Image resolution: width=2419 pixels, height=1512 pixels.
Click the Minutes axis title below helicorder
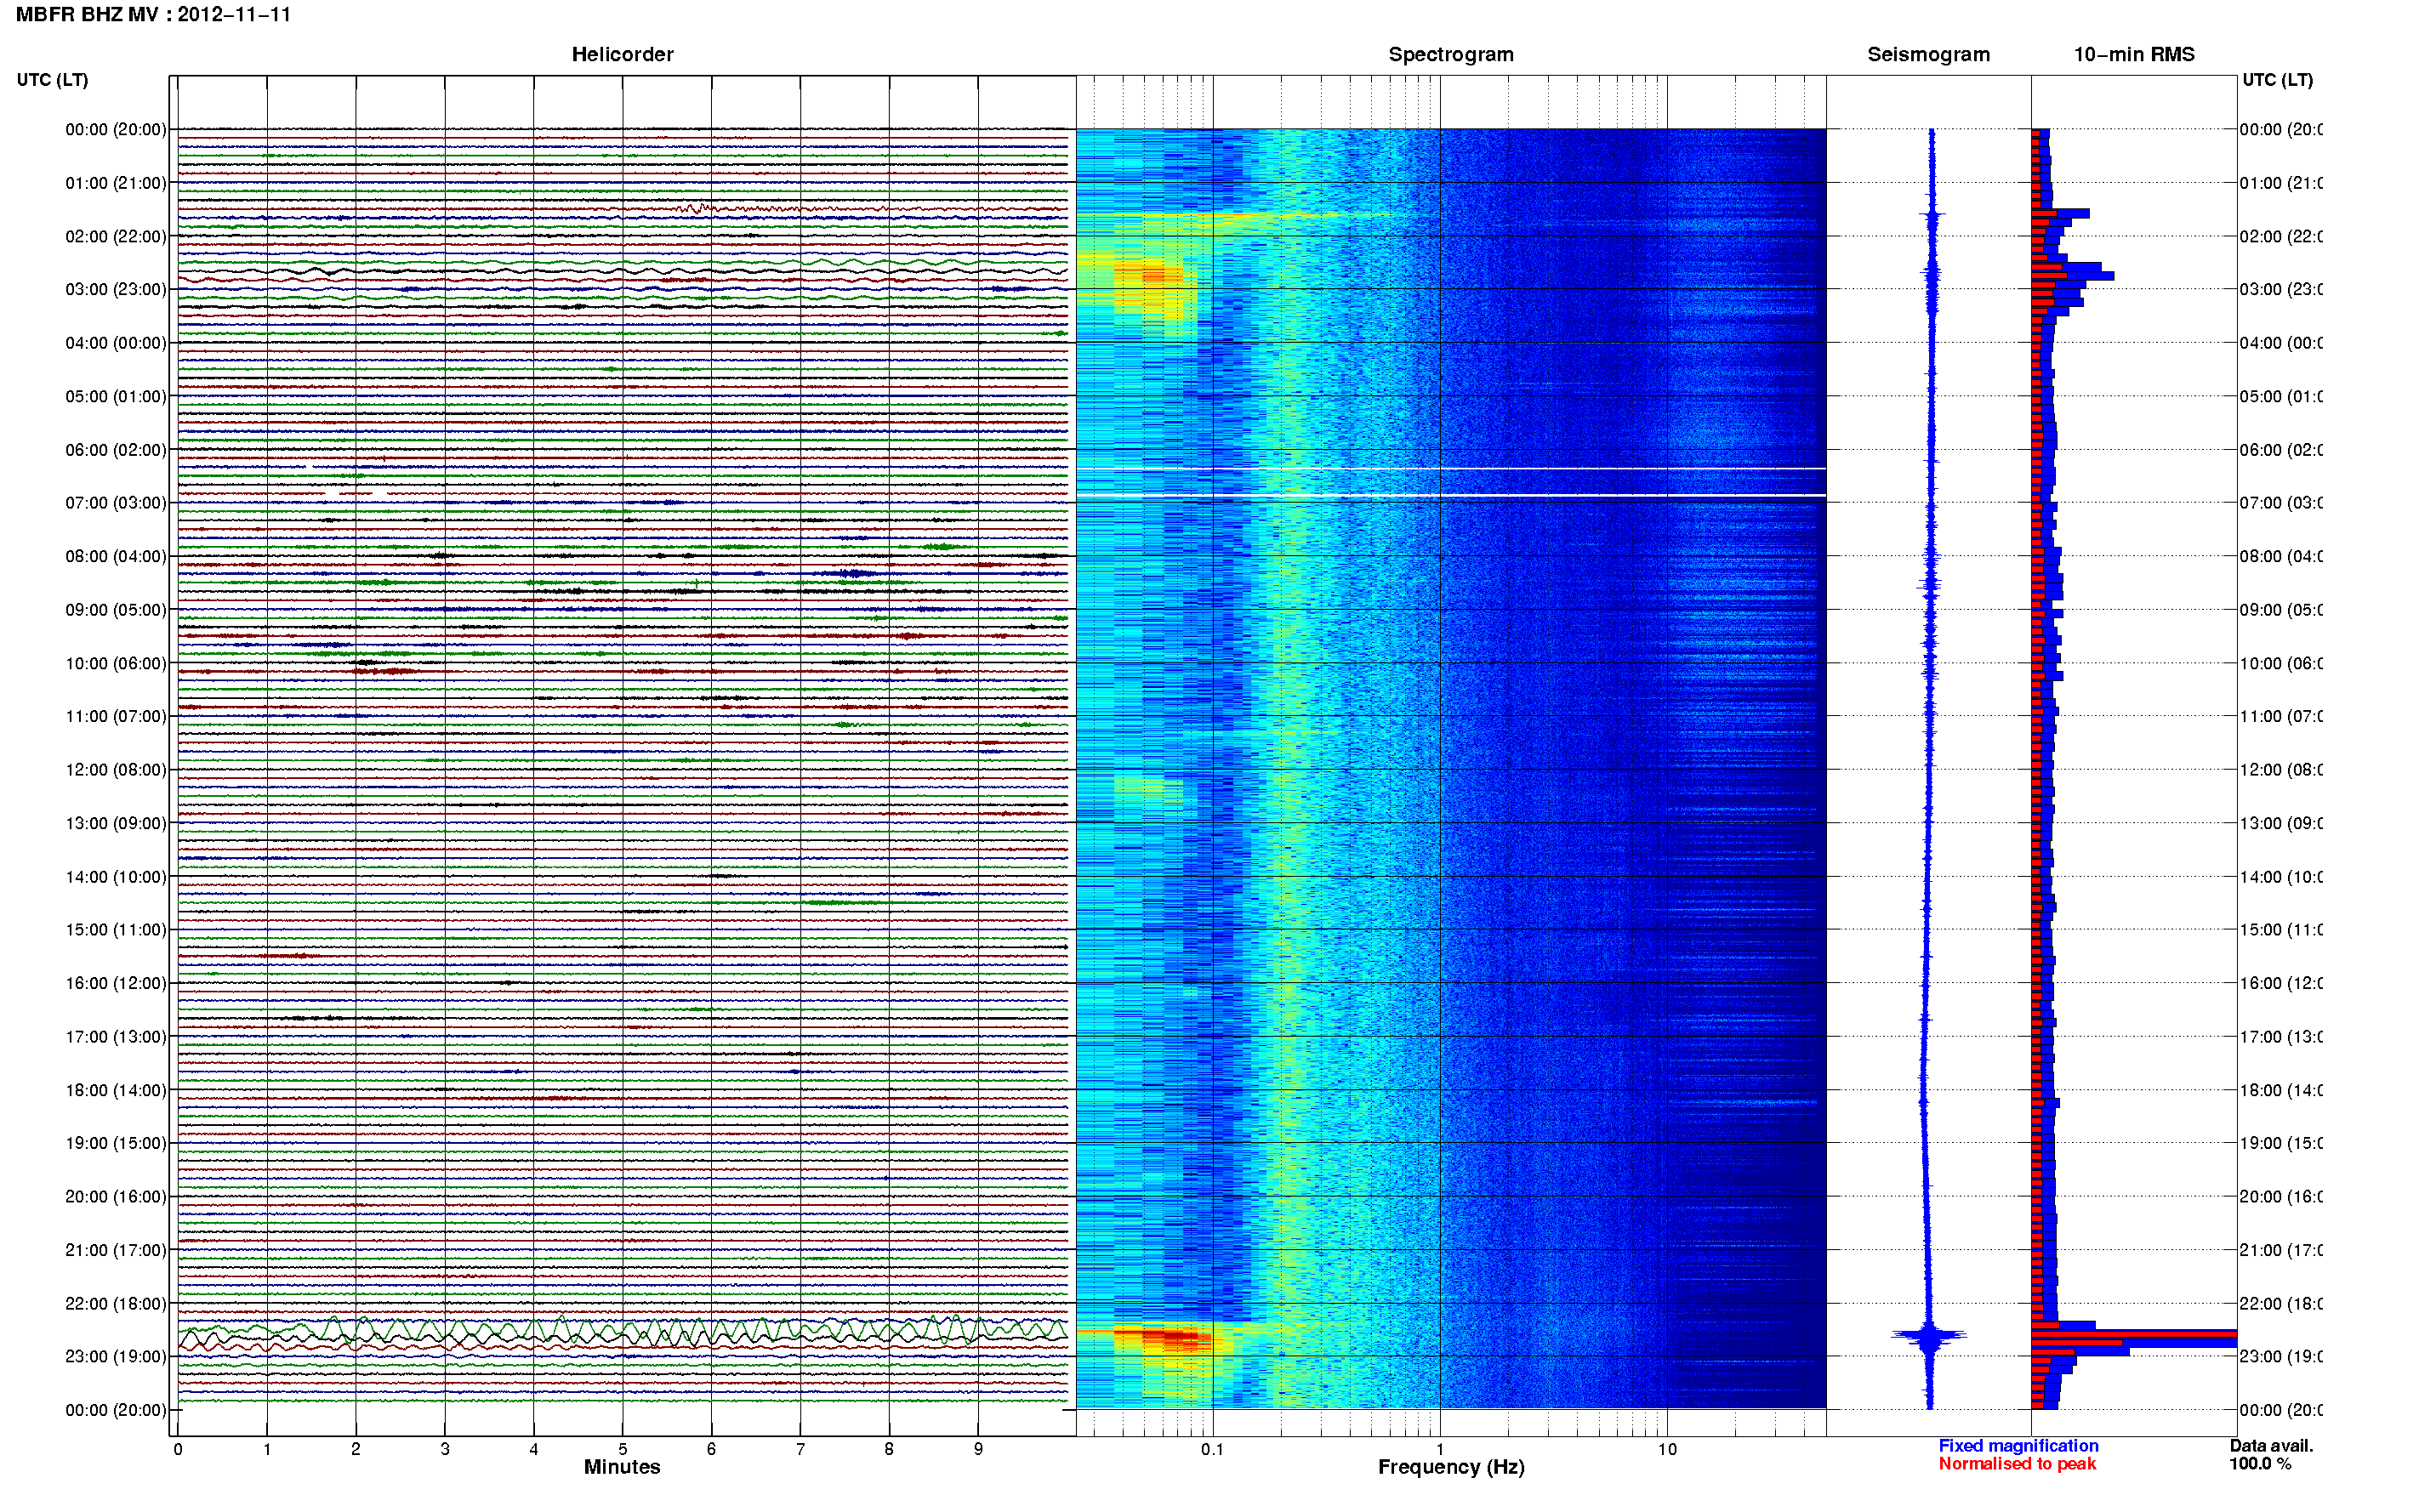tap(622, 1467)
